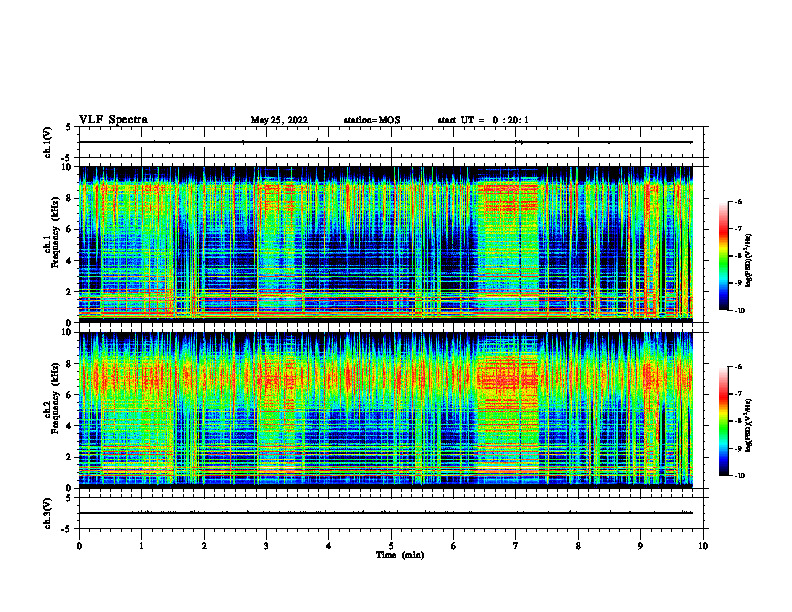Click time axis tick label "3"
This screenshot has height=612, width=792.
click(x=266, y=546)
